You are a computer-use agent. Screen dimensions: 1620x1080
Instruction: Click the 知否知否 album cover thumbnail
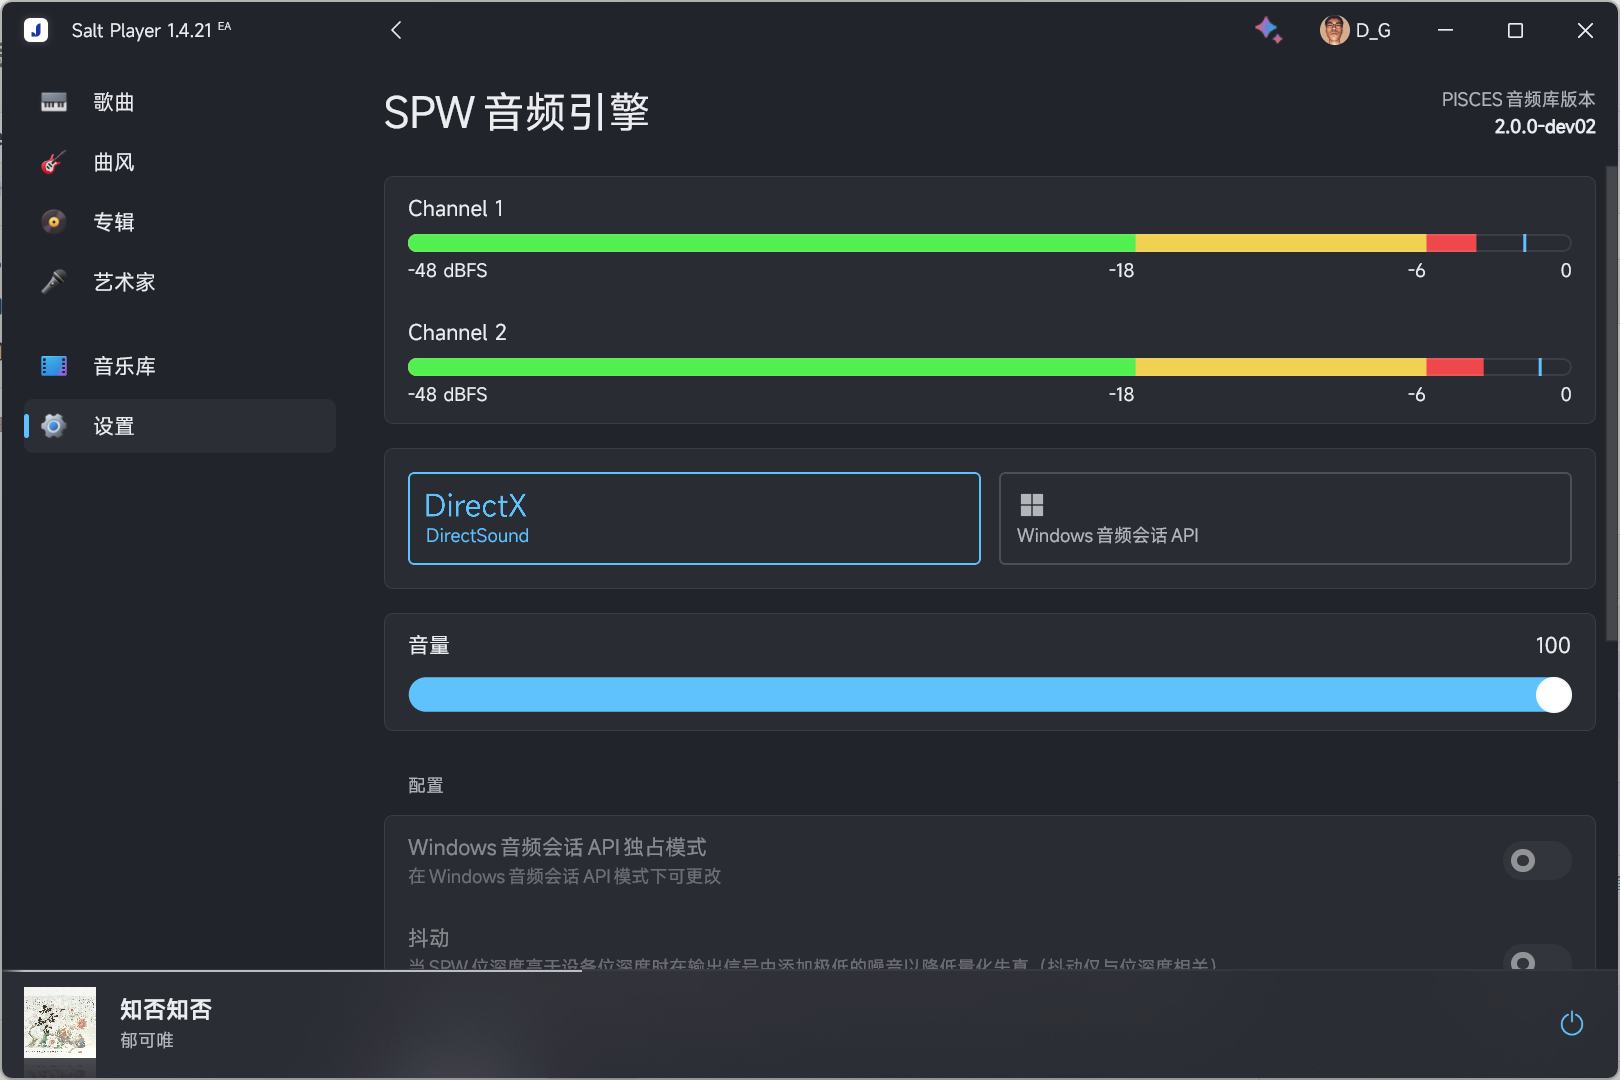point(60,1023)
